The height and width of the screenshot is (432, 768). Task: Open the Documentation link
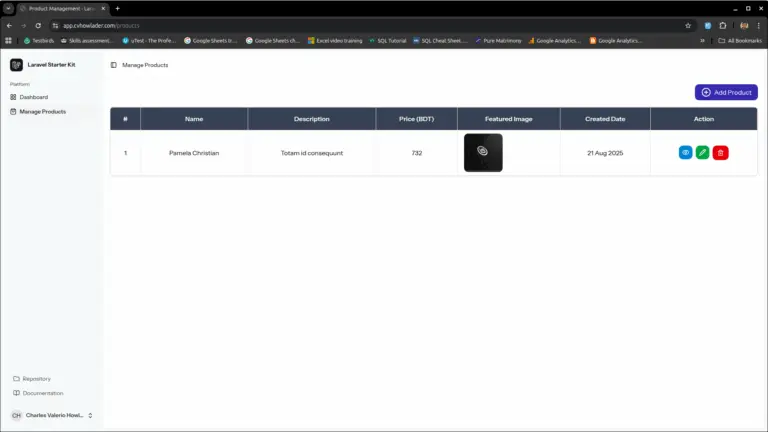(x=42, y=393)
